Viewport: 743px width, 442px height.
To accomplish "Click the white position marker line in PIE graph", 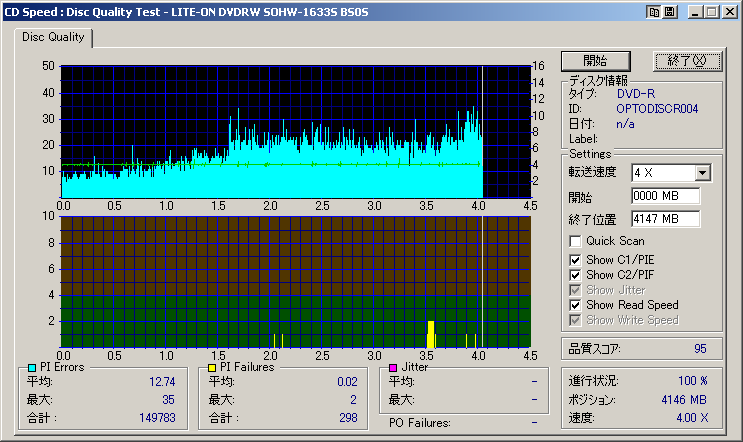I will coord(482,132).
